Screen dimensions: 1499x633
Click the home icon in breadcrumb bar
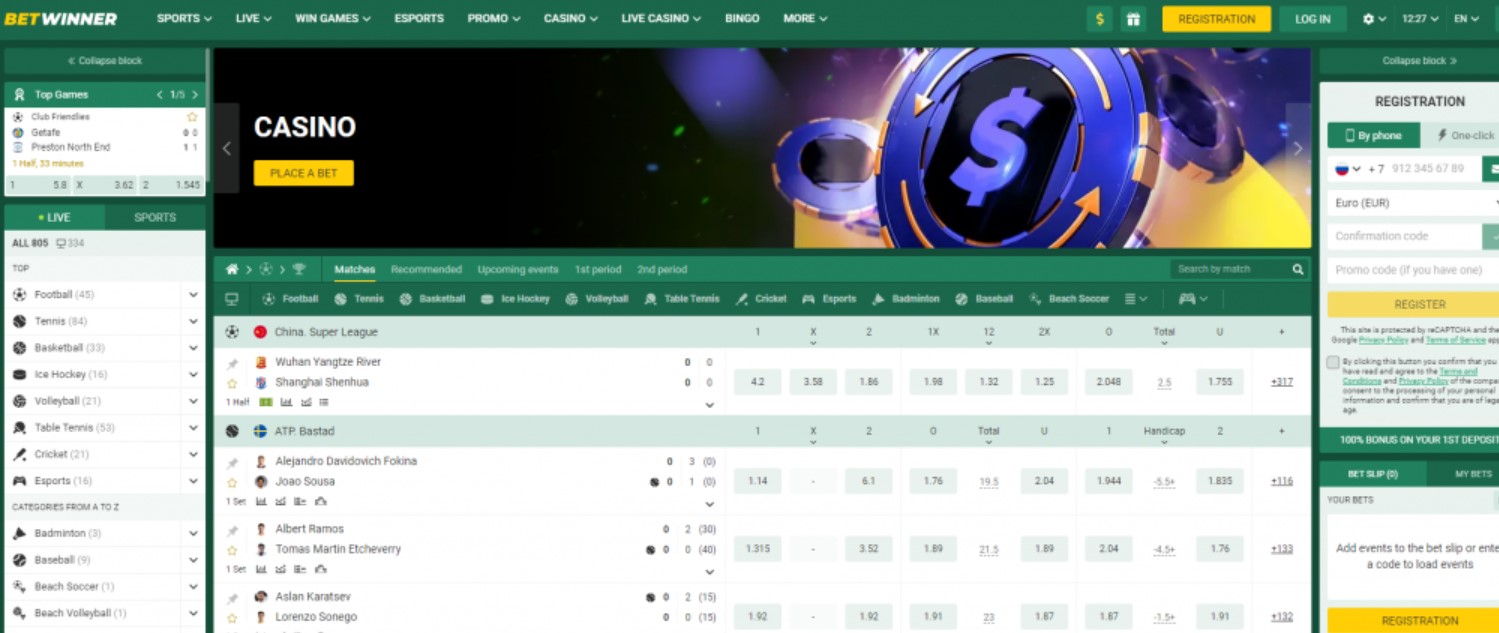tap(232, 269)
